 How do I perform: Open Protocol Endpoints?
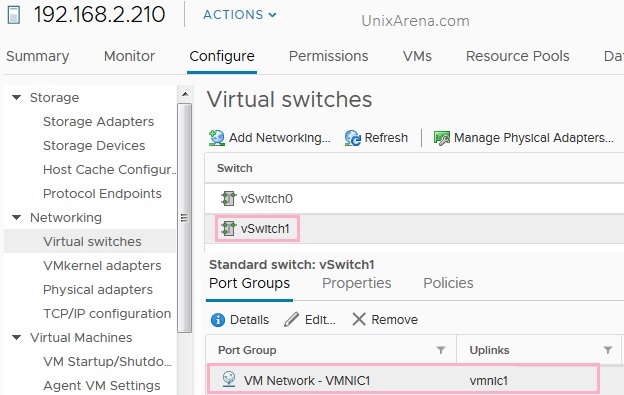click(x=102, y=194)
